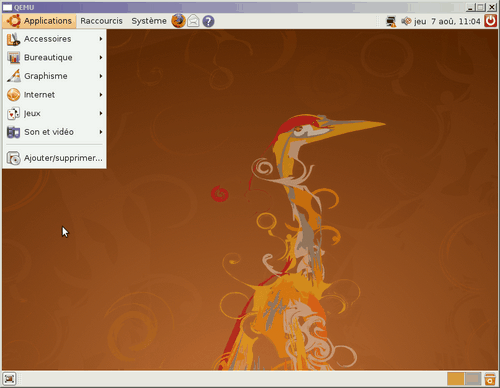Click the Ajouter/supprimer package icon
Image resolution: width=500 pixels, height=388 pixels.
pos(13,158)
